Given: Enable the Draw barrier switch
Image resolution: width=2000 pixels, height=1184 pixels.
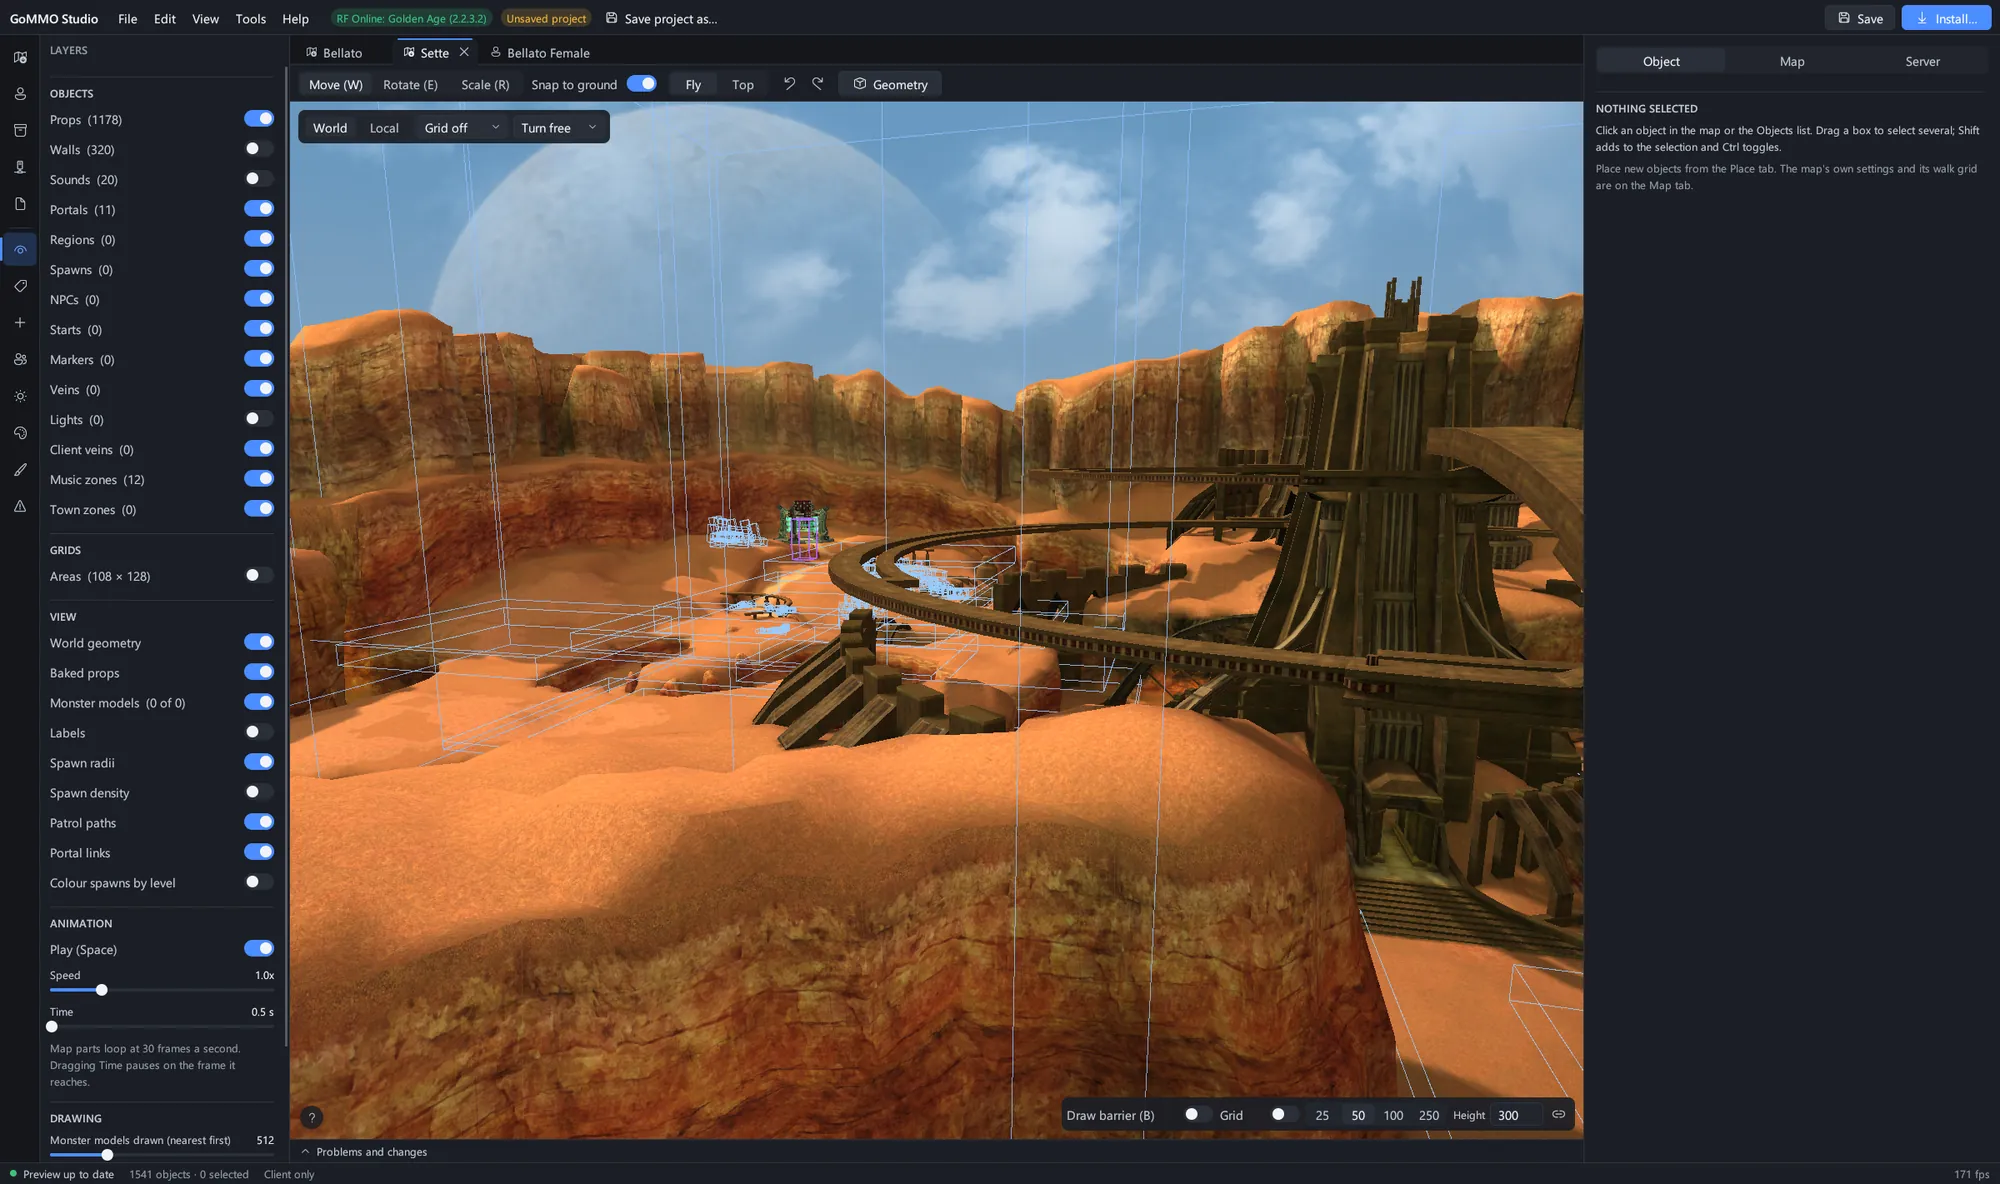Looking at the screenshot, I should pyautogui.click(x=1197, y=1114).
